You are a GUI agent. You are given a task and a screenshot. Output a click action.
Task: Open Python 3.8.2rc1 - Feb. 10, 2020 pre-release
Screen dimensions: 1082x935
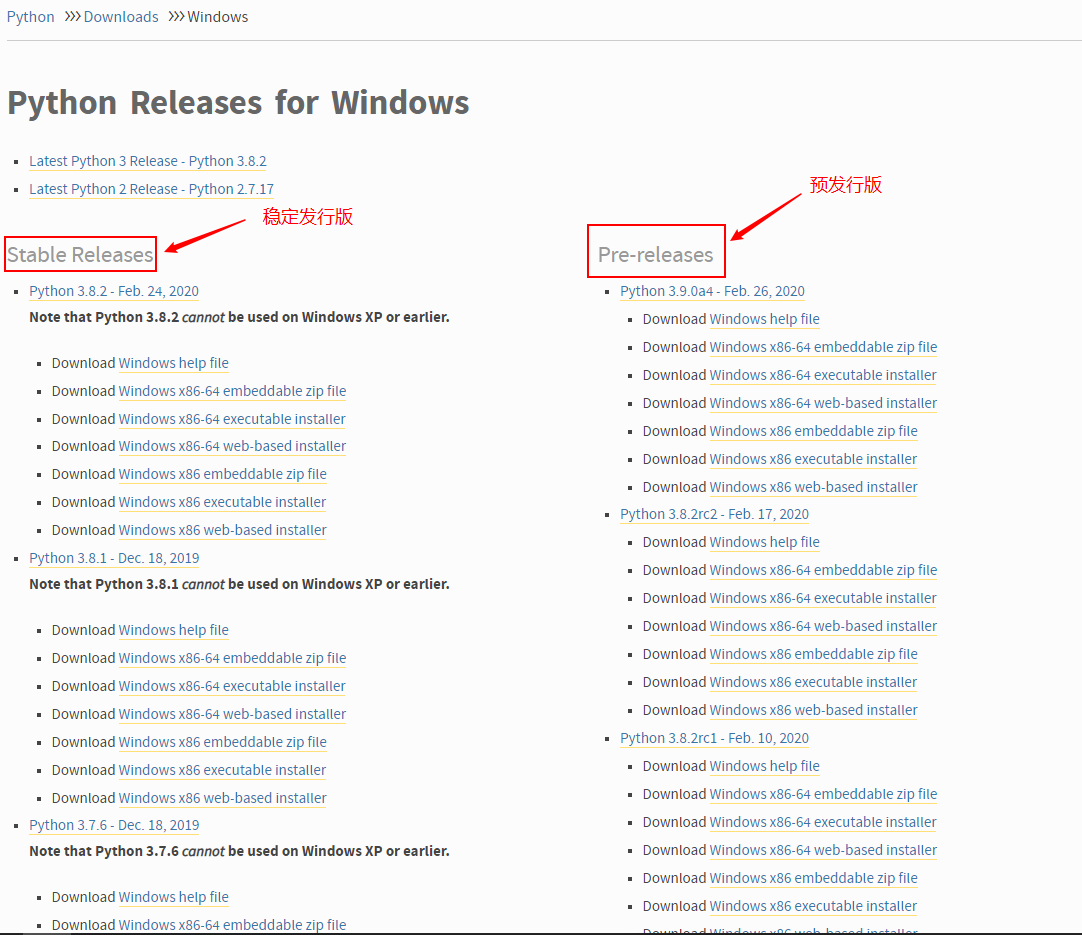click(714, 738)
